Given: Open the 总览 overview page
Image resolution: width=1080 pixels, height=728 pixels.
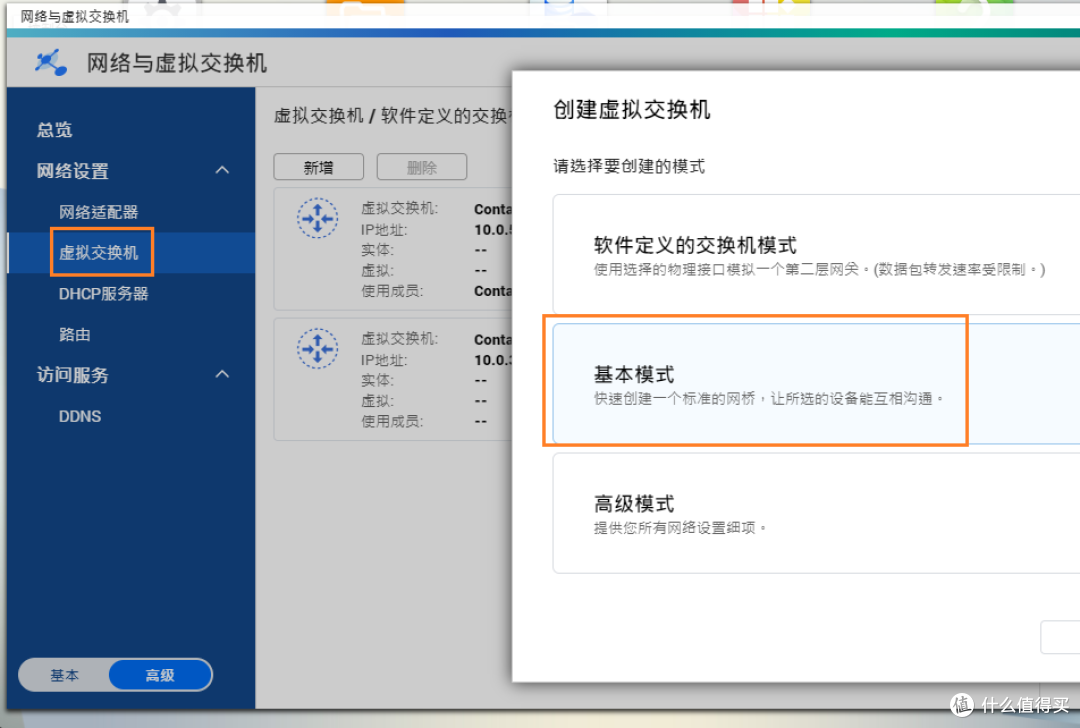Looking at the screenshot, I should coord(54,129).
